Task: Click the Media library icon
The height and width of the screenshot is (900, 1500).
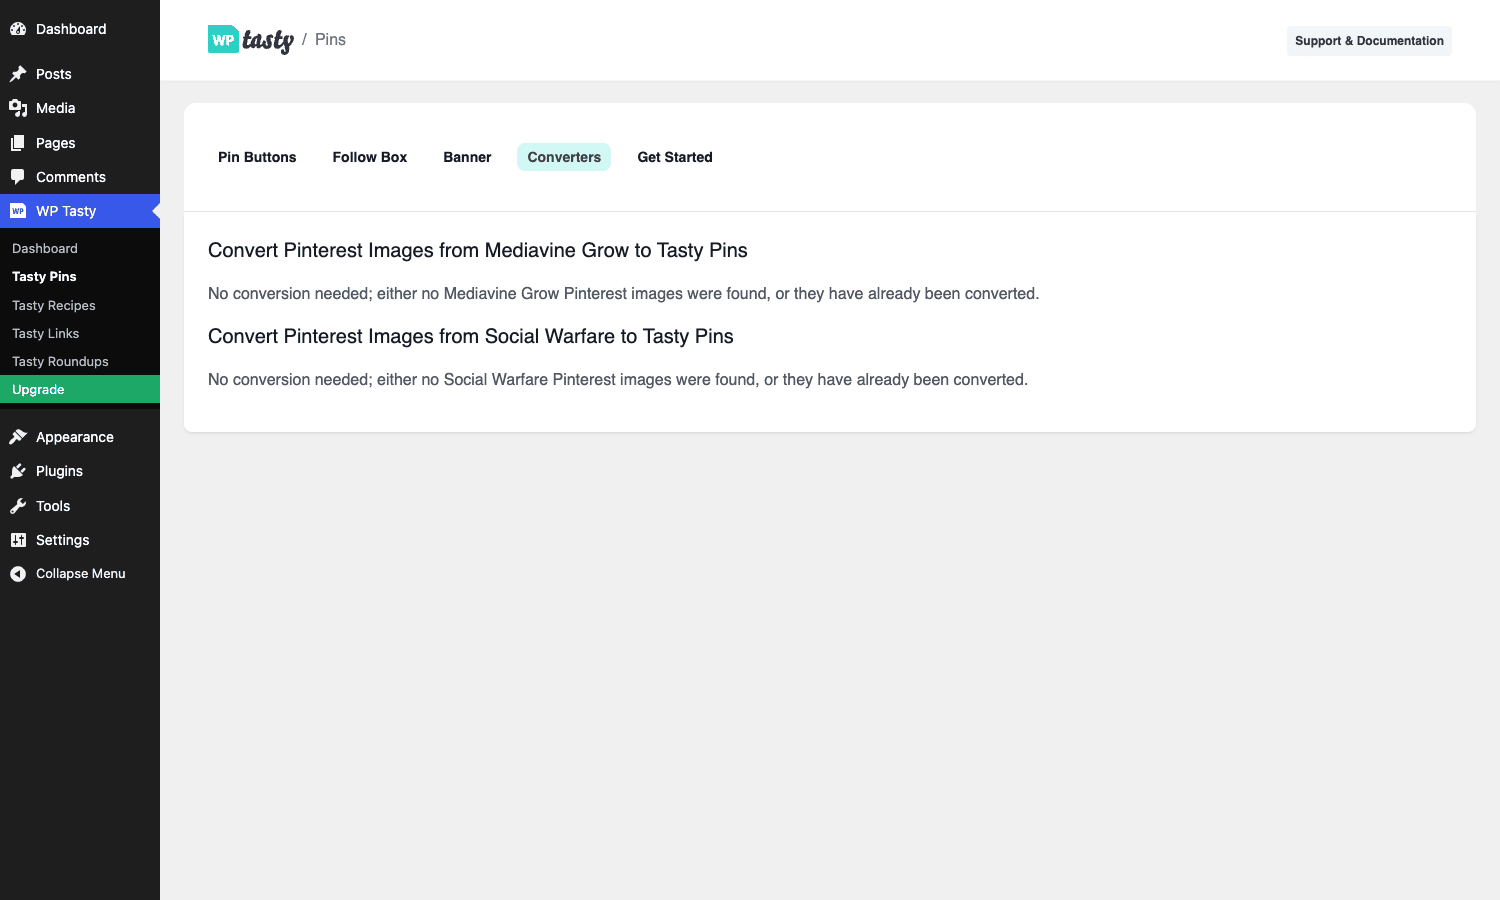Action: [x=18, y=108]
